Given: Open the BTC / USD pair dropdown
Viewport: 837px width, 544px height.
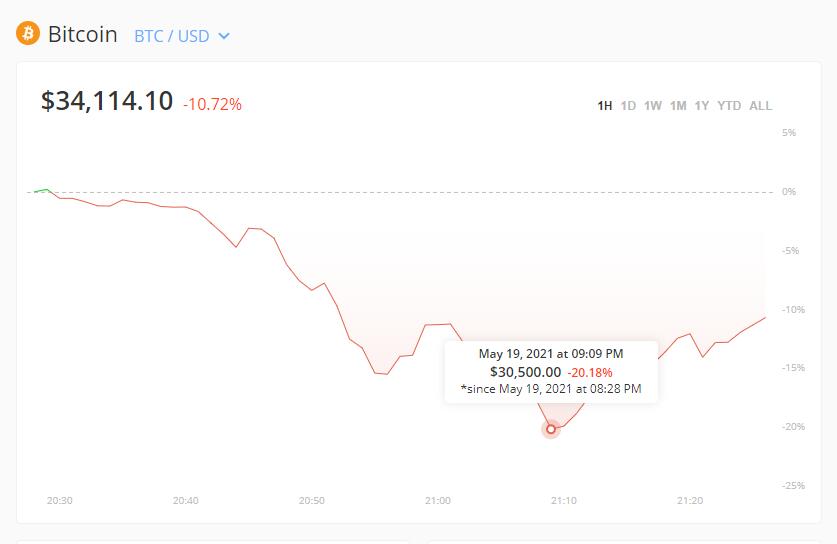Looking at the screenshot, I should coord(182,36).
